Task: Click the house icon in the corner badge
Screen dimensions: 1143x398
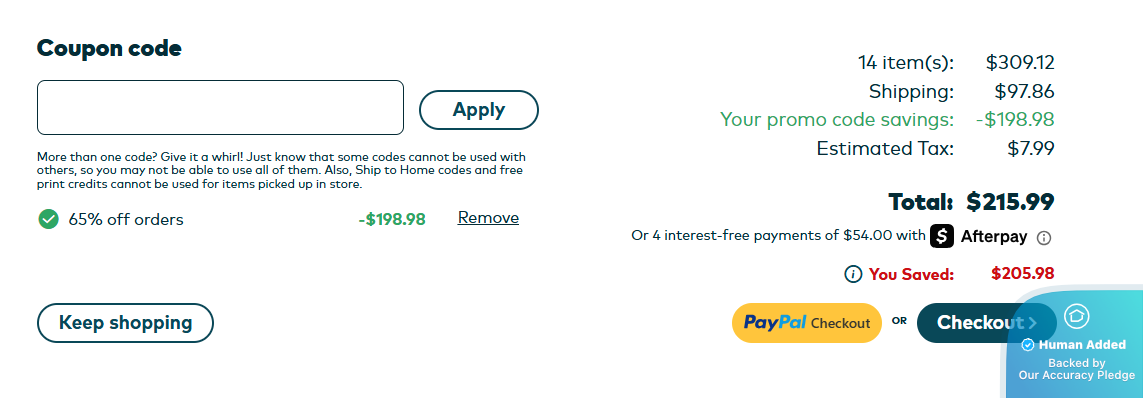Action: [1077, 316]
